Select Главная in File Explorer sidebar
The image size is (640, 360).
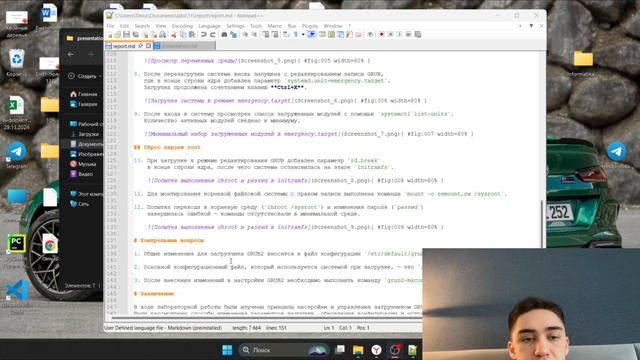(83, 94)
